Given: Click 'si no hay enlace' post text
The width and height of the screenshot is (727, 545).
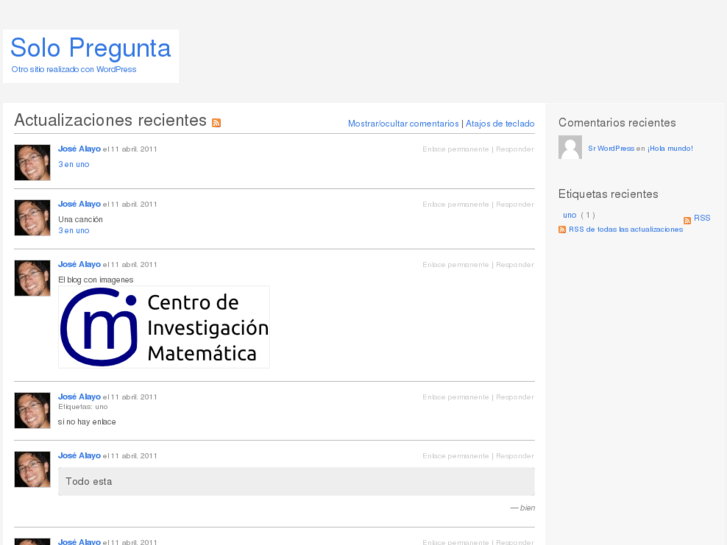Looking at the screenshot, I should pos(87,422).
